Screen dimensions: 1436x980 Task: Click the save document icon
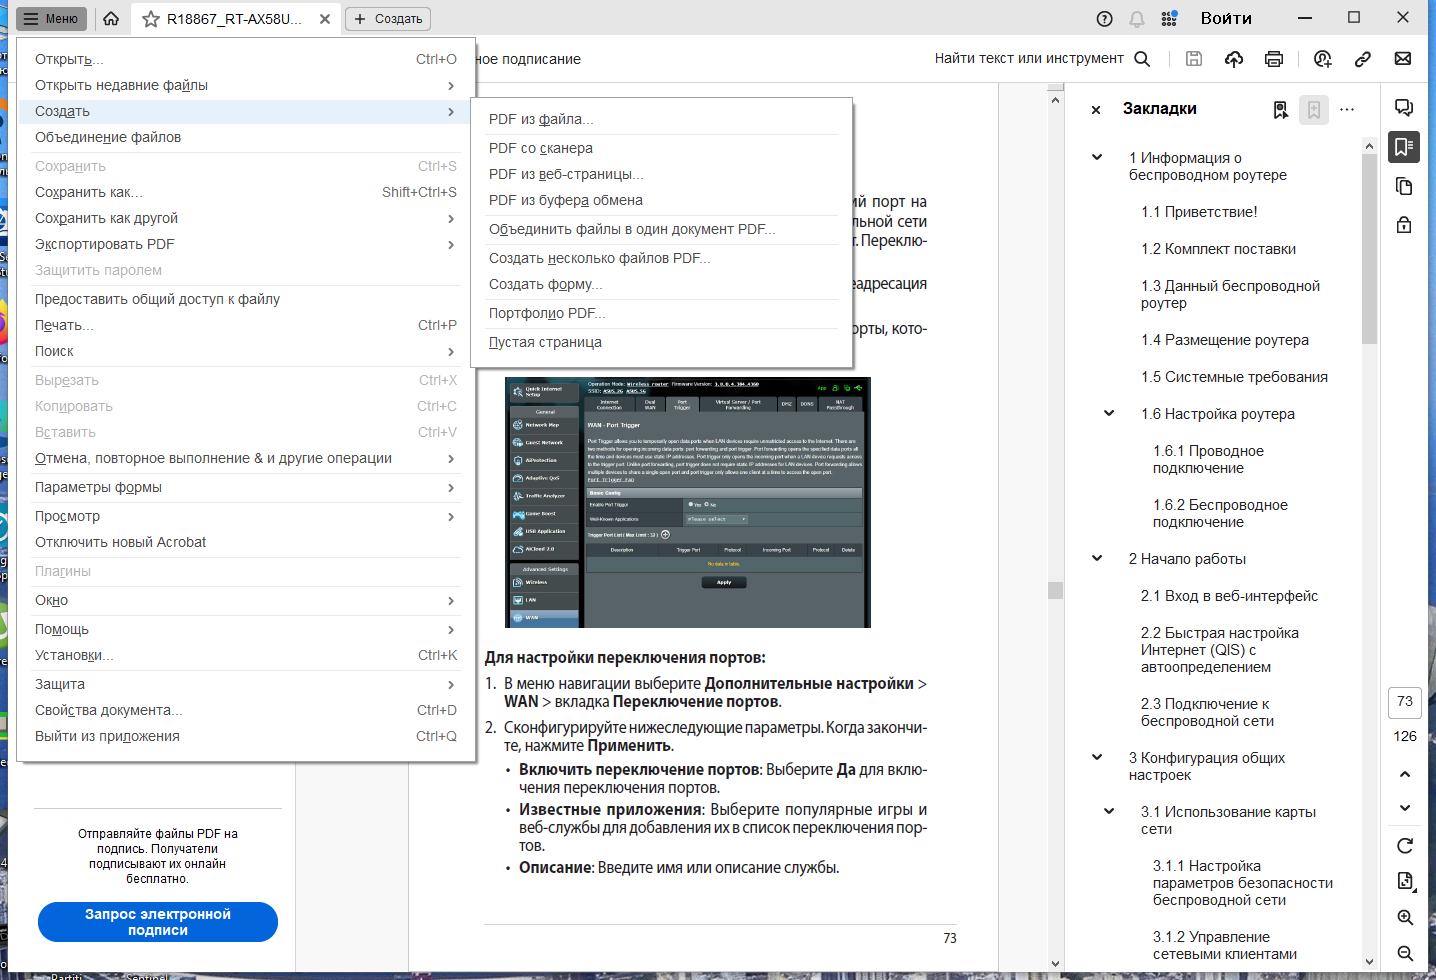click(x=1194, y=59)
